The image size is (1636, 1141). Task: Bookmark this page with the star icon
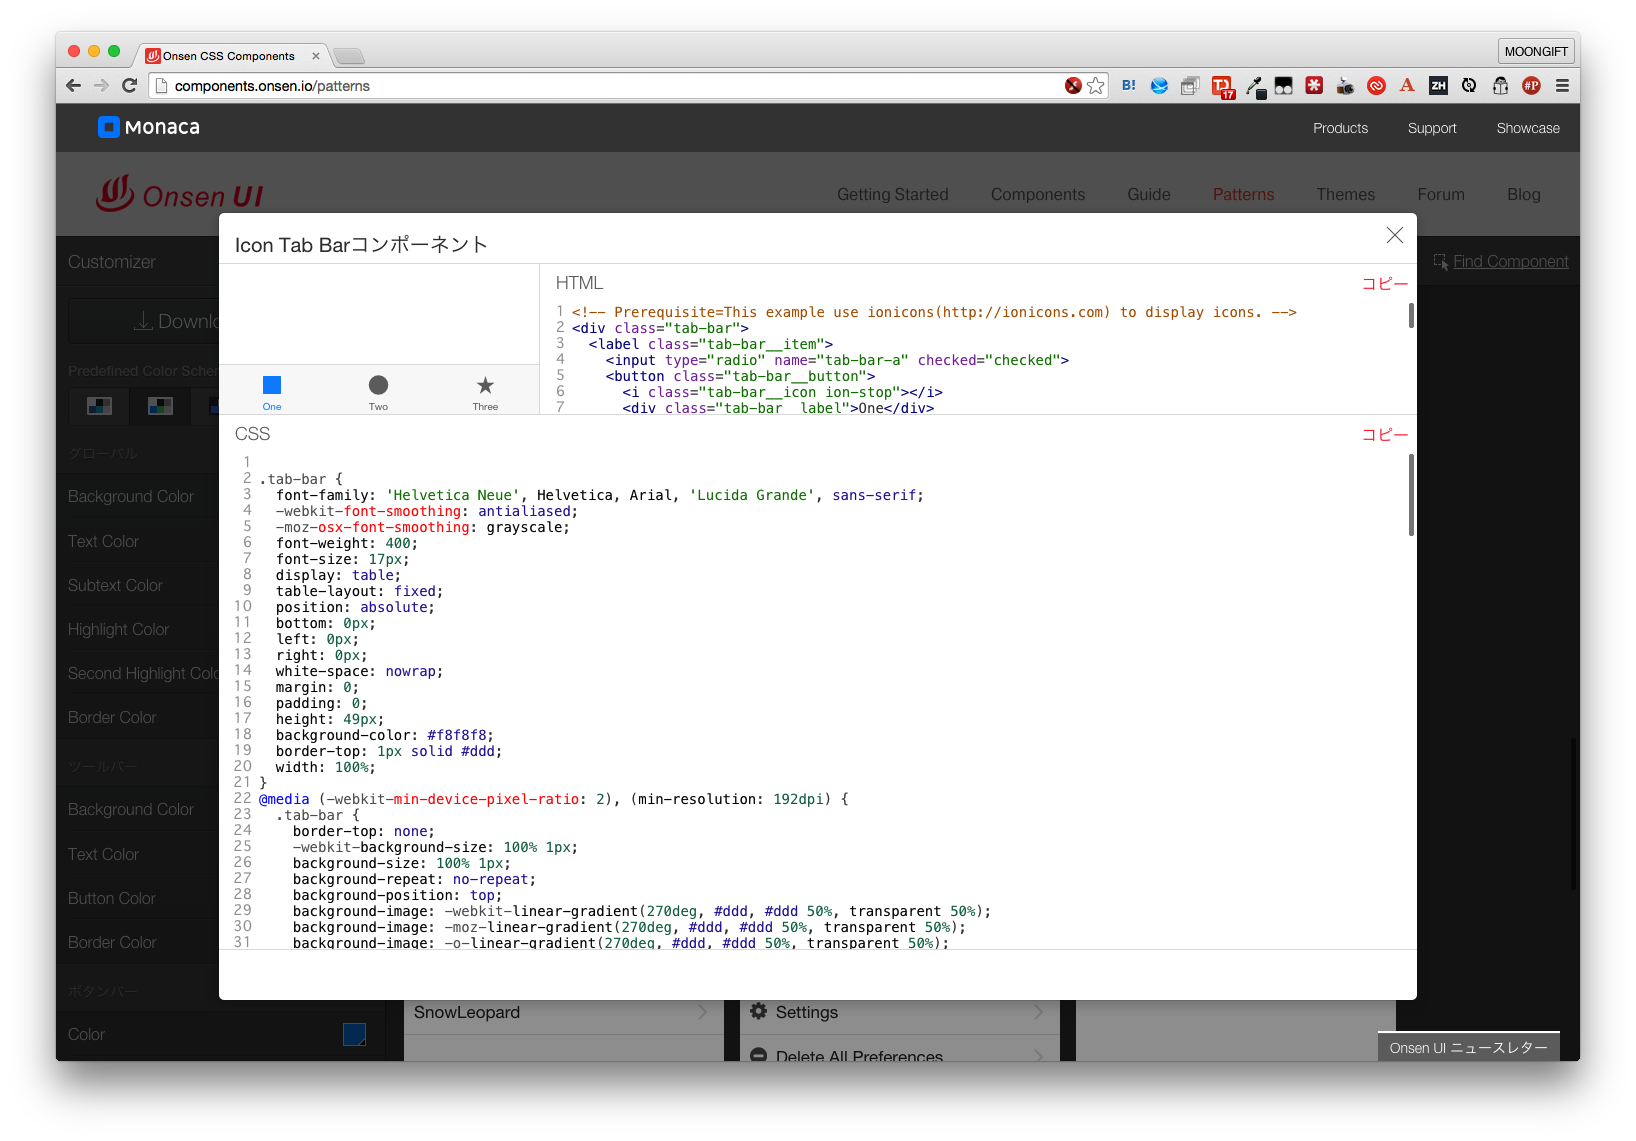click(x=1096, y=86)
